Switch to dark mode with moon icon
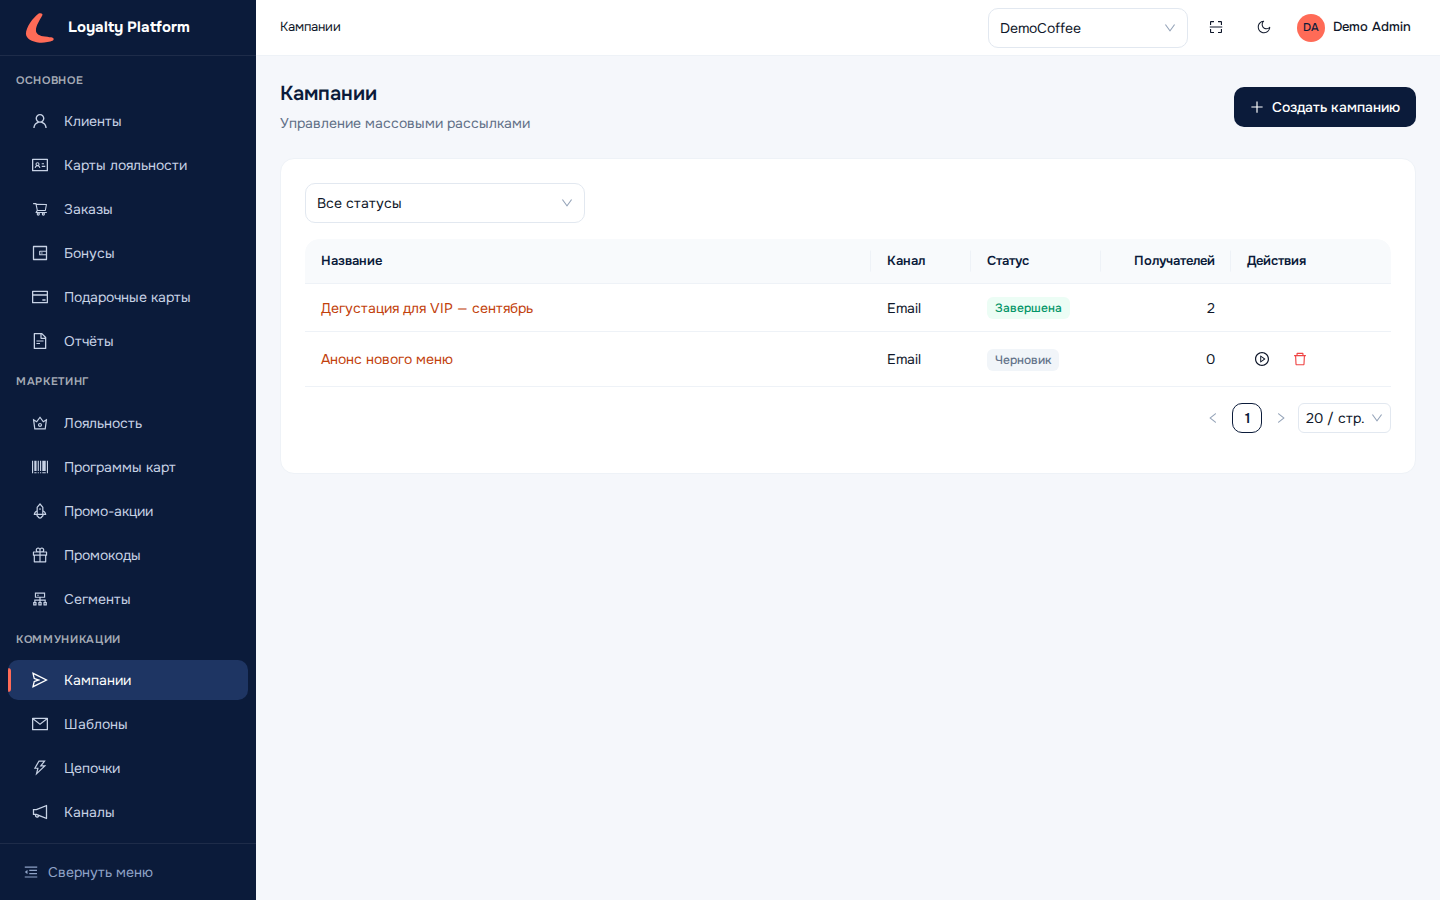Viewport: 1440px width, 900px height. [1264, 27]
